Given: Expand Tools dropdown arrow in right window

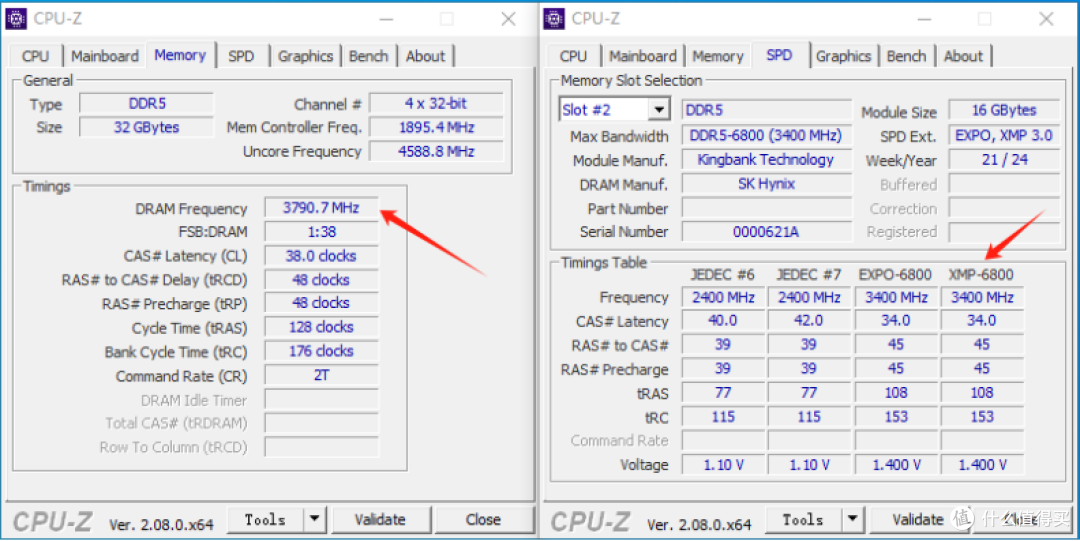Looking at the screenshot, I should coord(853,520).
